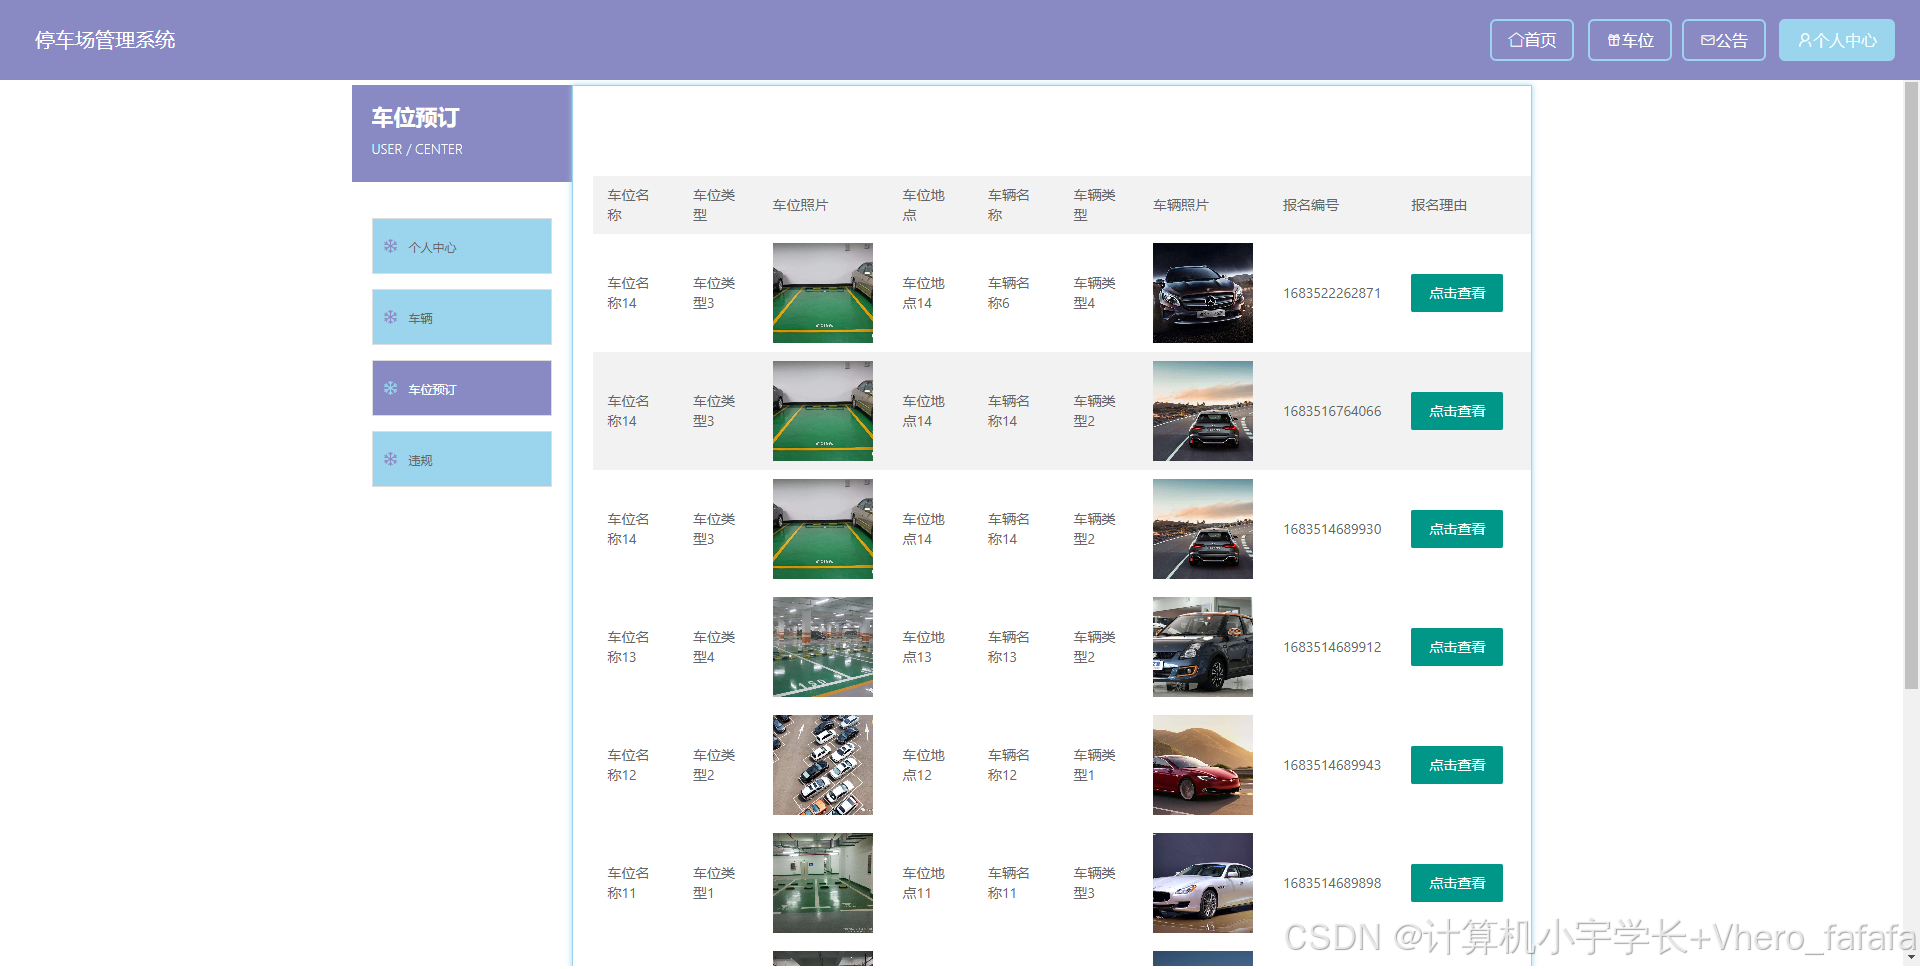Image resolution: width=1920 pixels, height=969 pixels.
Task: Click the vertical page scrollbar
Action: point(1911,385)
